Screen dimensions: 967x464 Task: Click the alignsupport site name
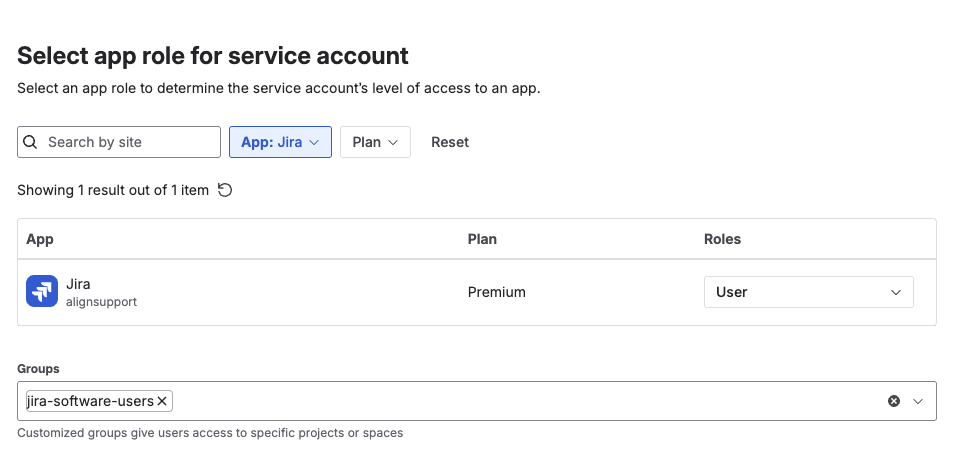tap(101, 302)
